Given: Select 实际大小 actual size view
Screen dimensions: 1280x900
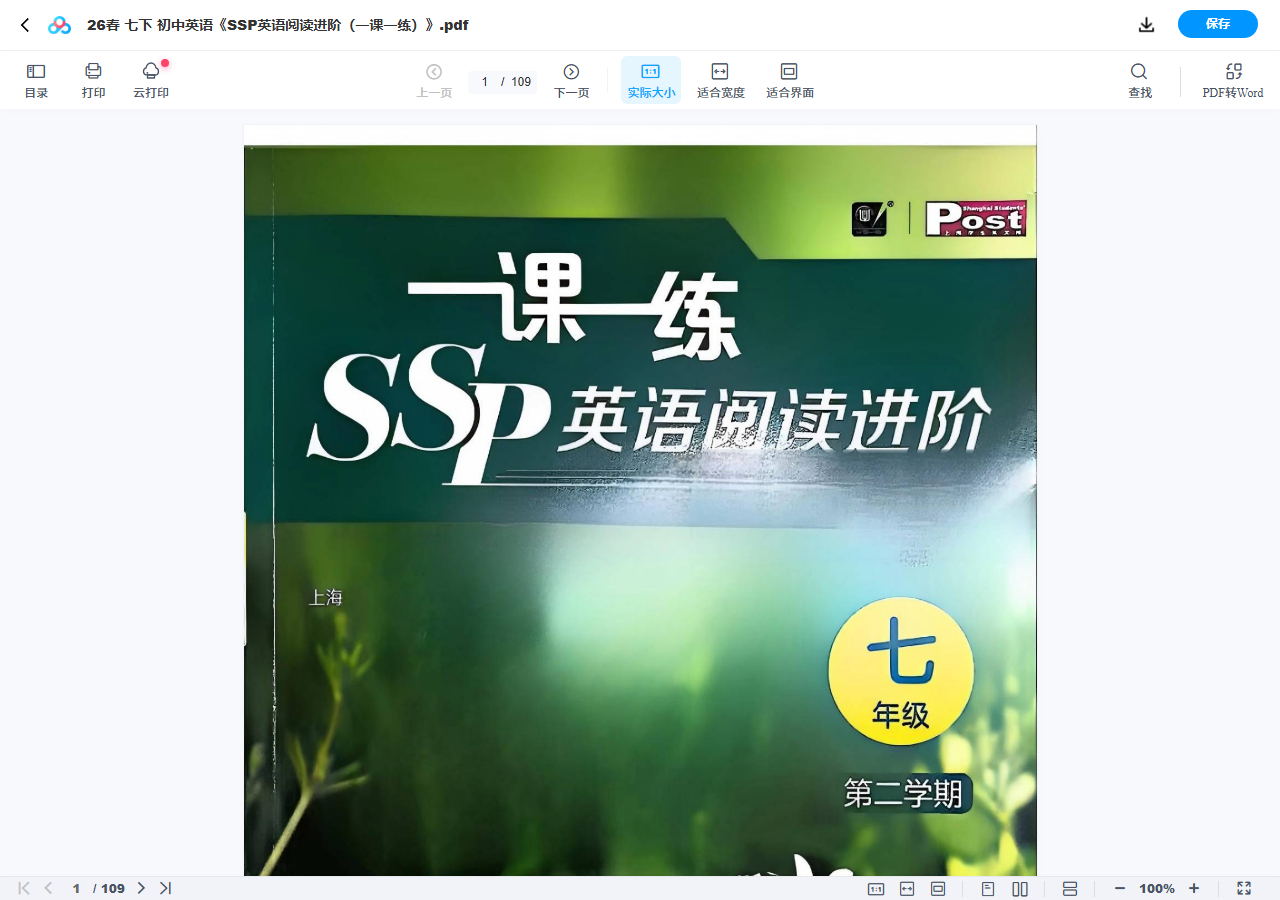Looking at the screenshot, I should [651, 80].
